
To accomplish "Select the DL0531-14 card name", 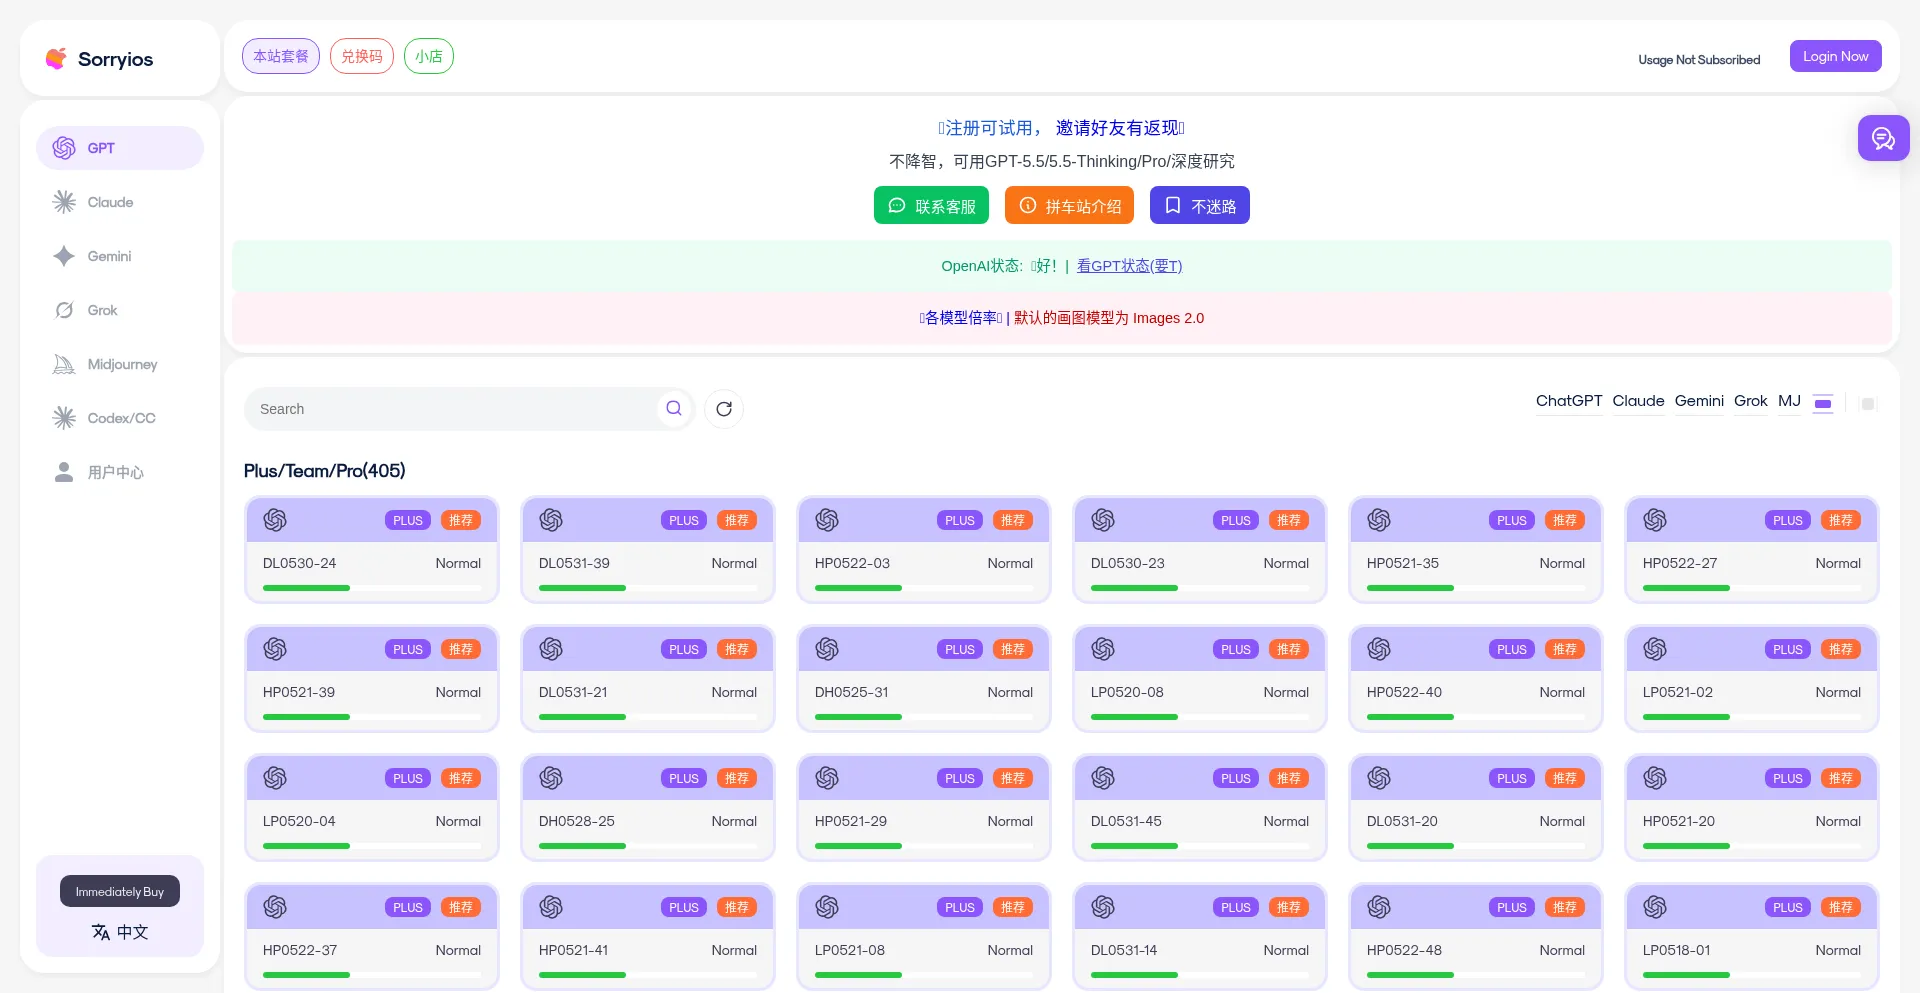I will tap(1124, 950).
